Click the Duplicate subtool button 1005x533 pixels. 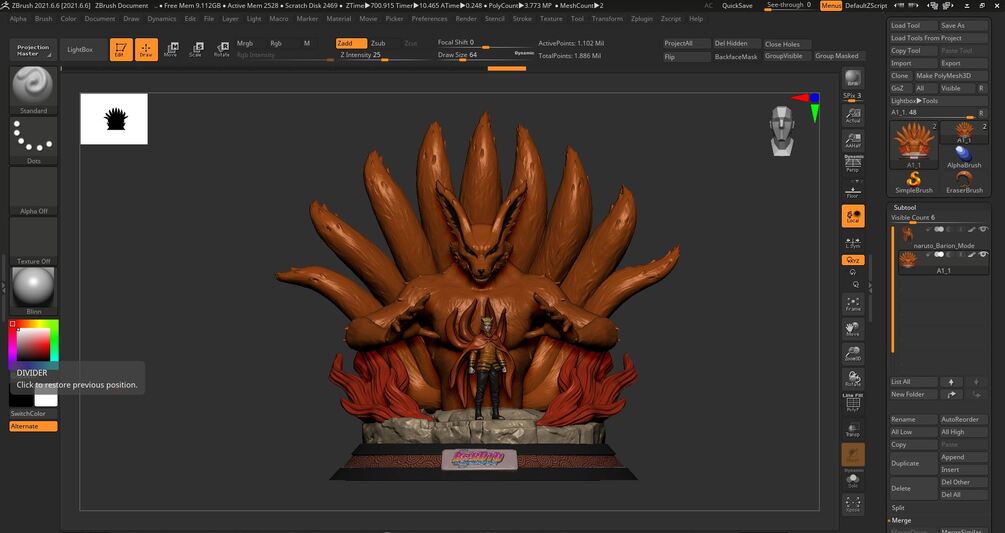point(913,463)
